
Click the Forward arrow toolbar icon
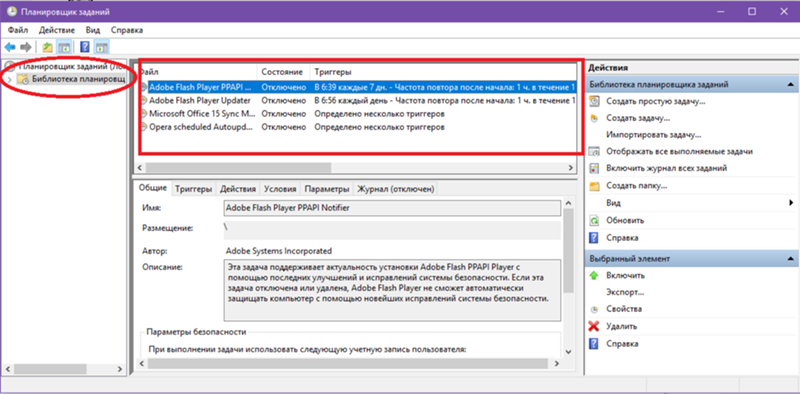click(26, 47)
